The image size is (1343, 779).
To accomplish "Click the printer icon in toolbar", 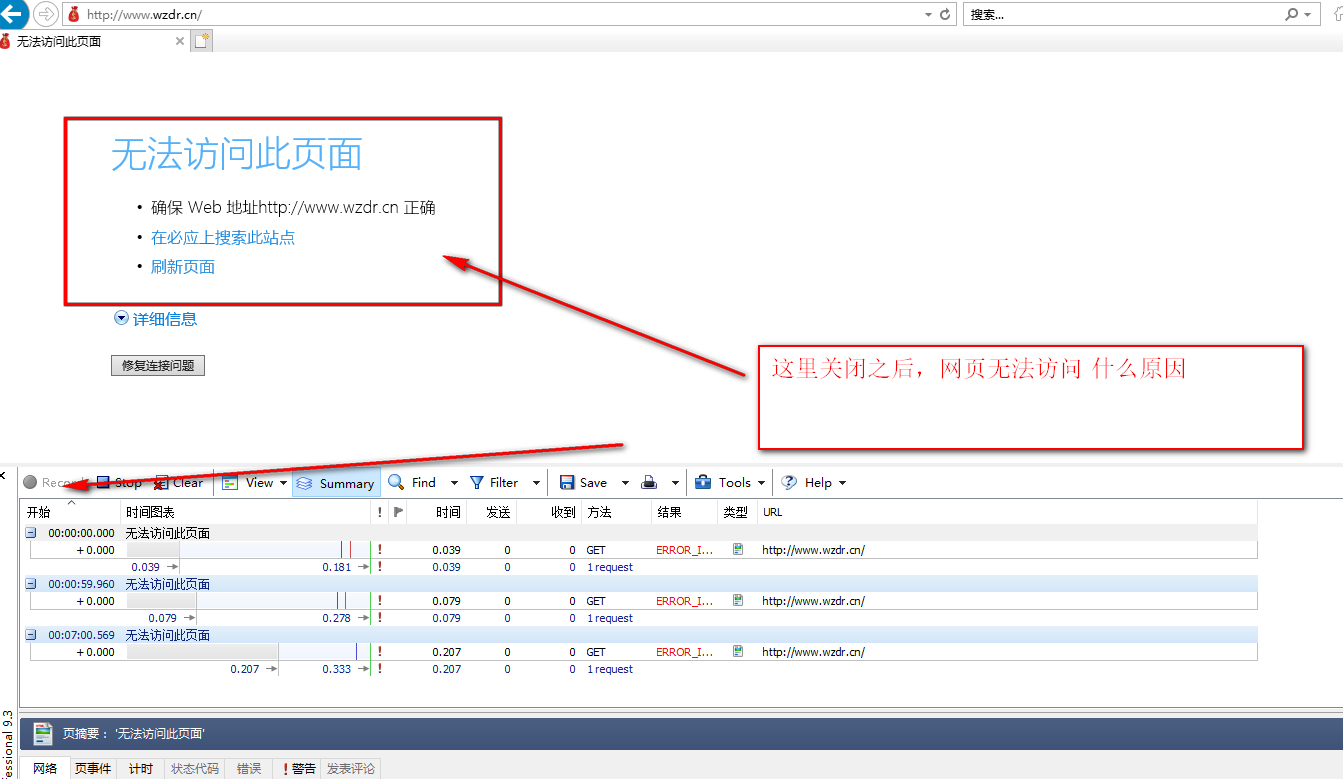I will pyautogui.click(x=649, y=483).
